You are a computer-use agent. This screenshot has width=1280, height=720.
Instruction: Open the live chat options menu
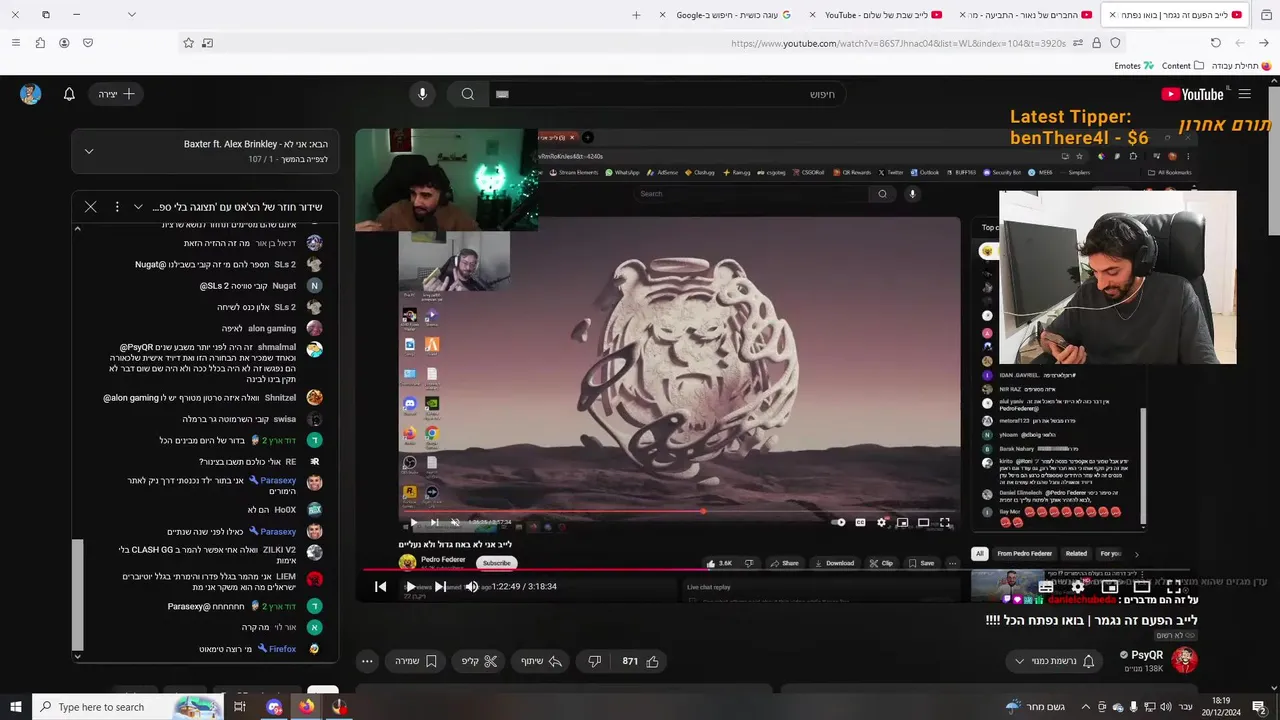[x=116, y=207]
